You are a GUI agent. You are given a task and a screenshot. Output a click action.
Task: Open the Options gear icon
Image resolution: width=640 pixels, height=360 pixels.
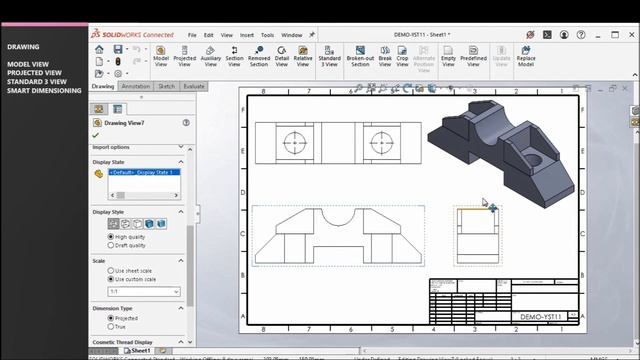[x=118, y=74]
